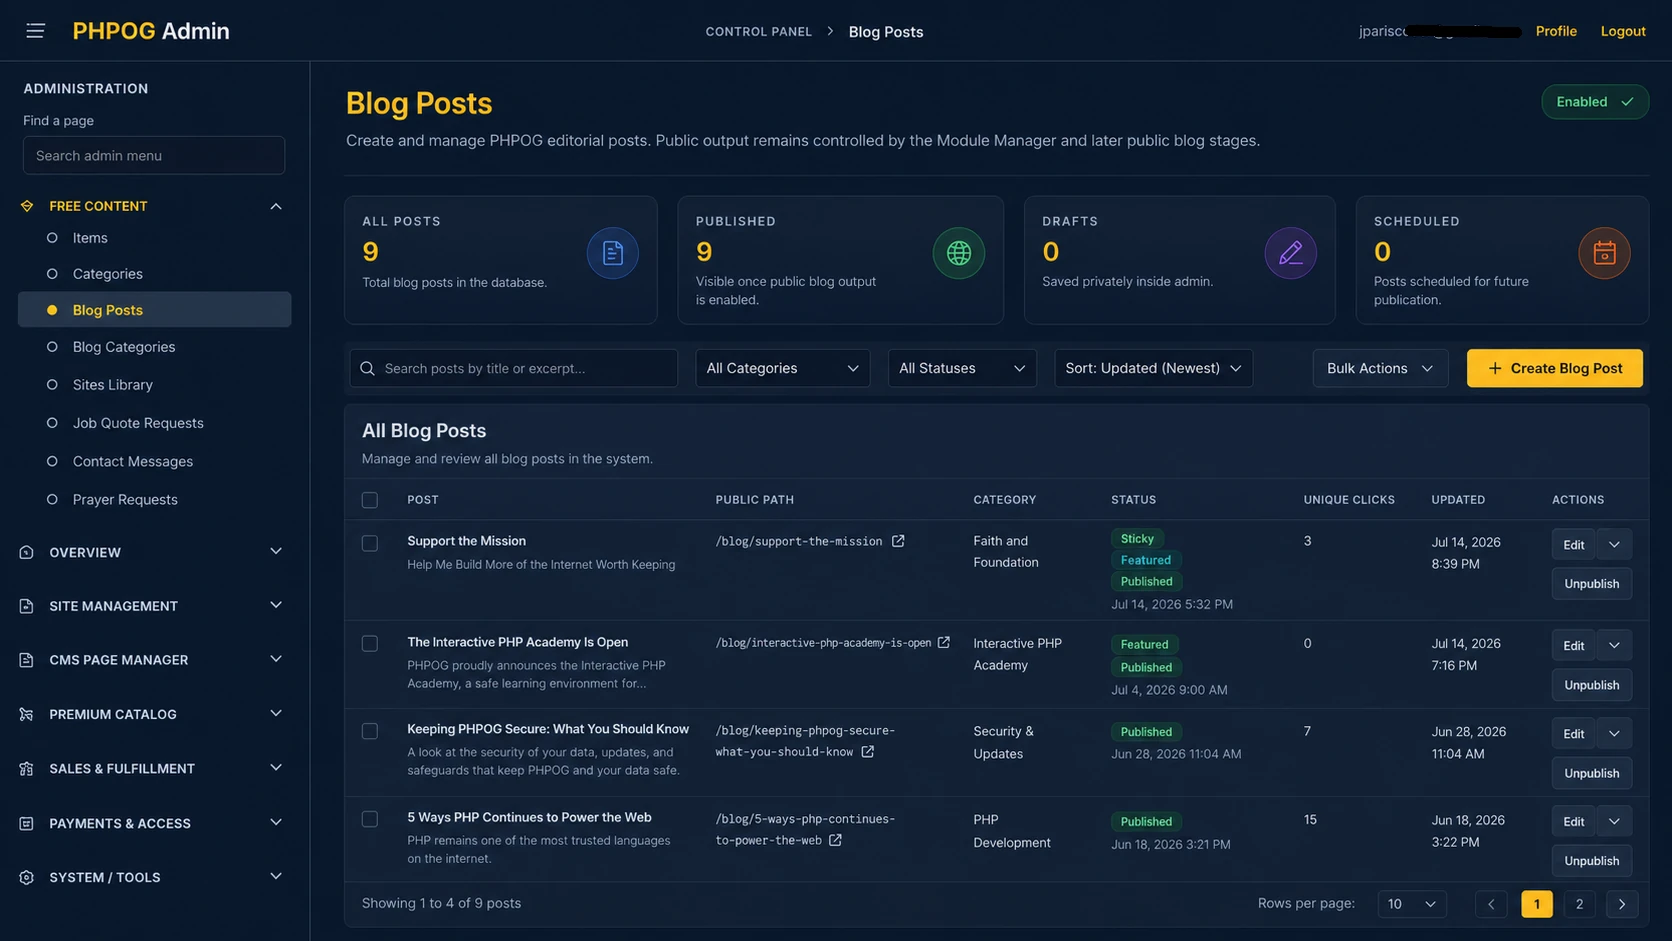1672x941 pixels.
Task: Unpublish the 5 Ways PHP post
Action: [1591, 861]
